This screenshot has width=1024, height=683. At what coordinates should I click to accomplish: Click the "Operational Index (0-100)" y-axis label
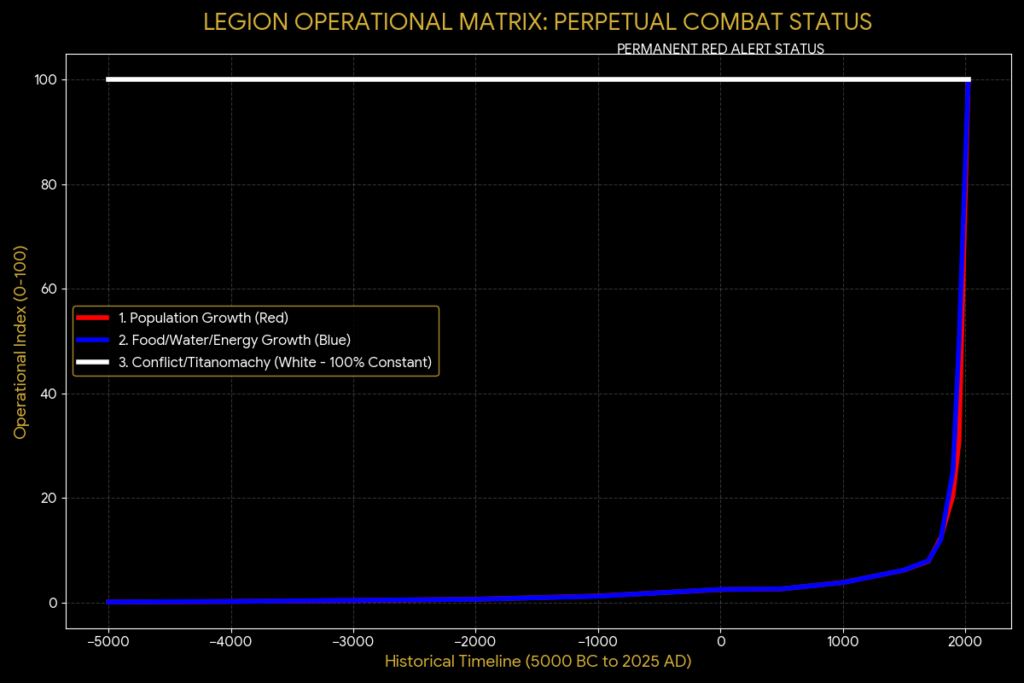[x=20, y=341]
